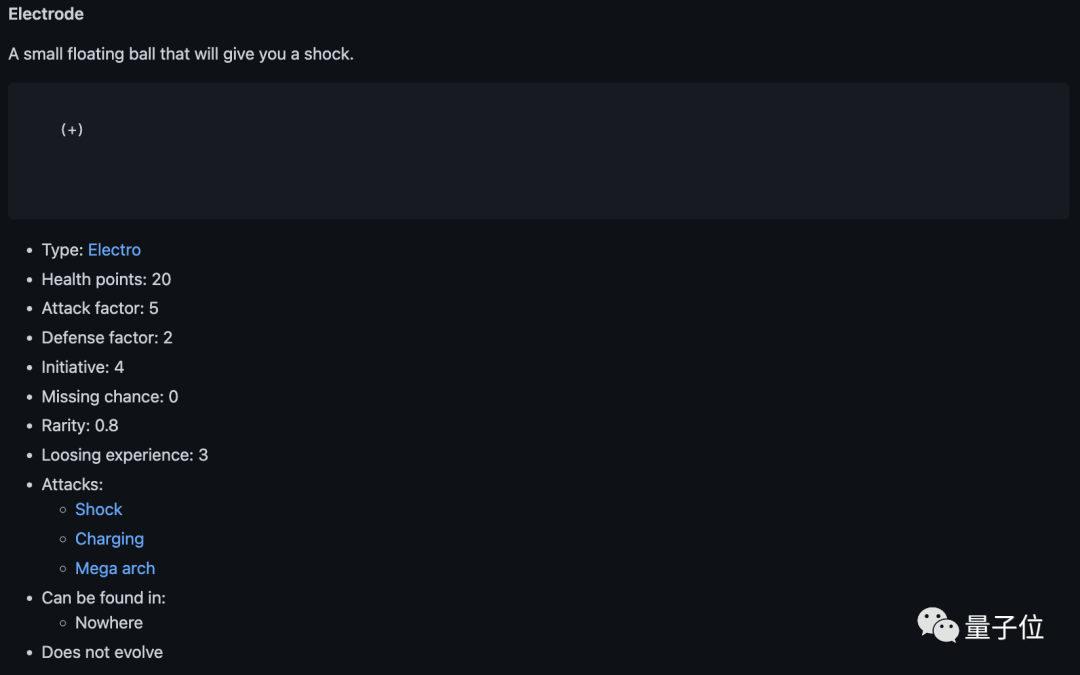This screenshot has height=675, width=1080.
Task: Click the Missing chance: 0 entry
Action: [110, 397]
